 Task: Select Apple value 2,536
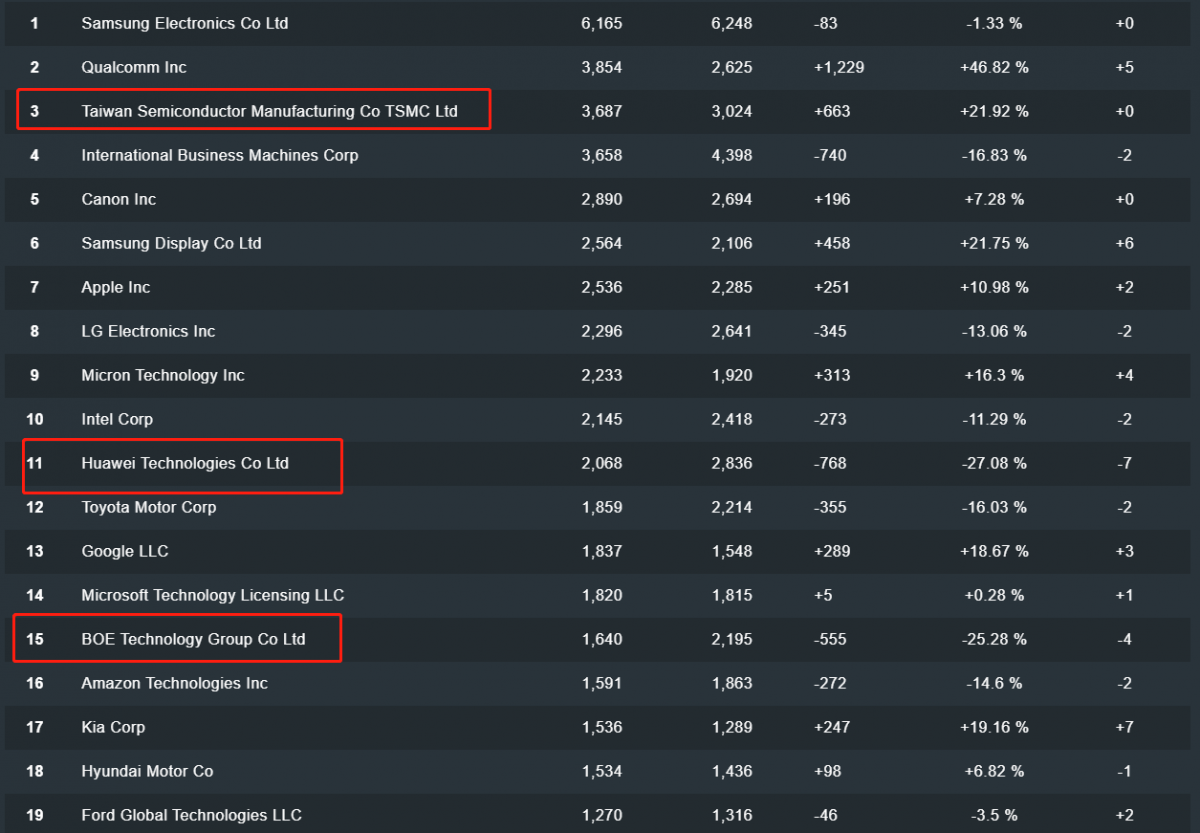tap(601, 287)
